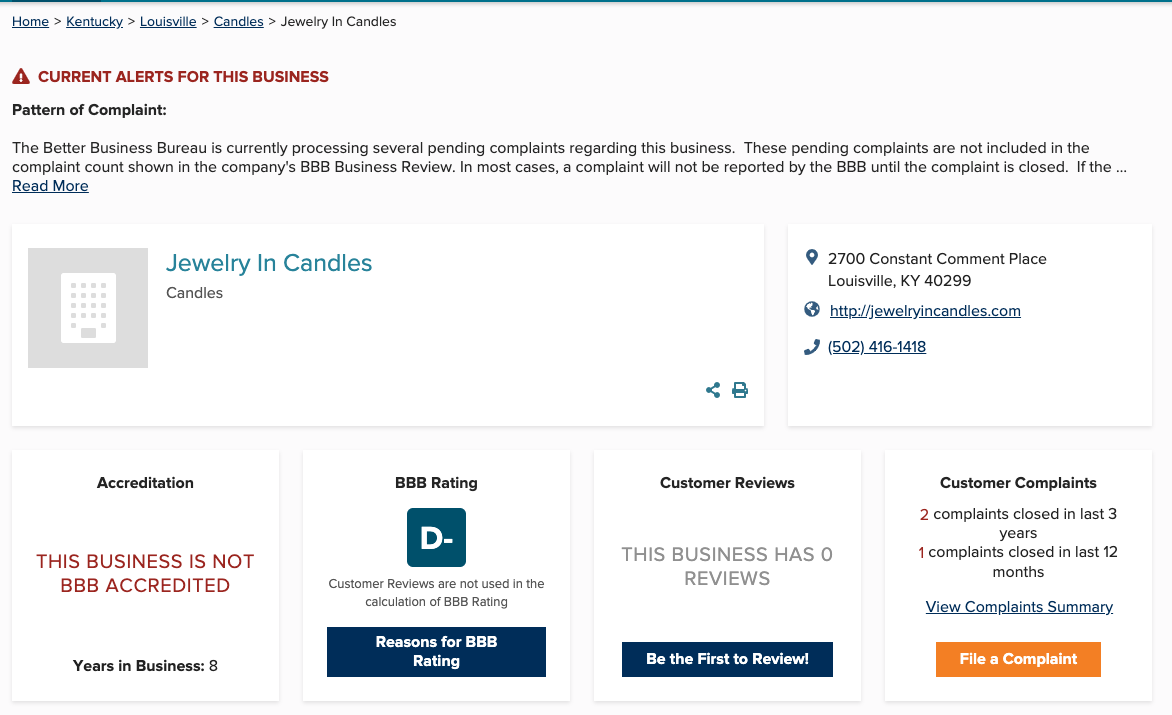Image resolution: width=1172 pixels, height=715 pixels.
Task: Open the Jewelry In Candles business title
Action: pyautogui.click(x=269, y=263)
